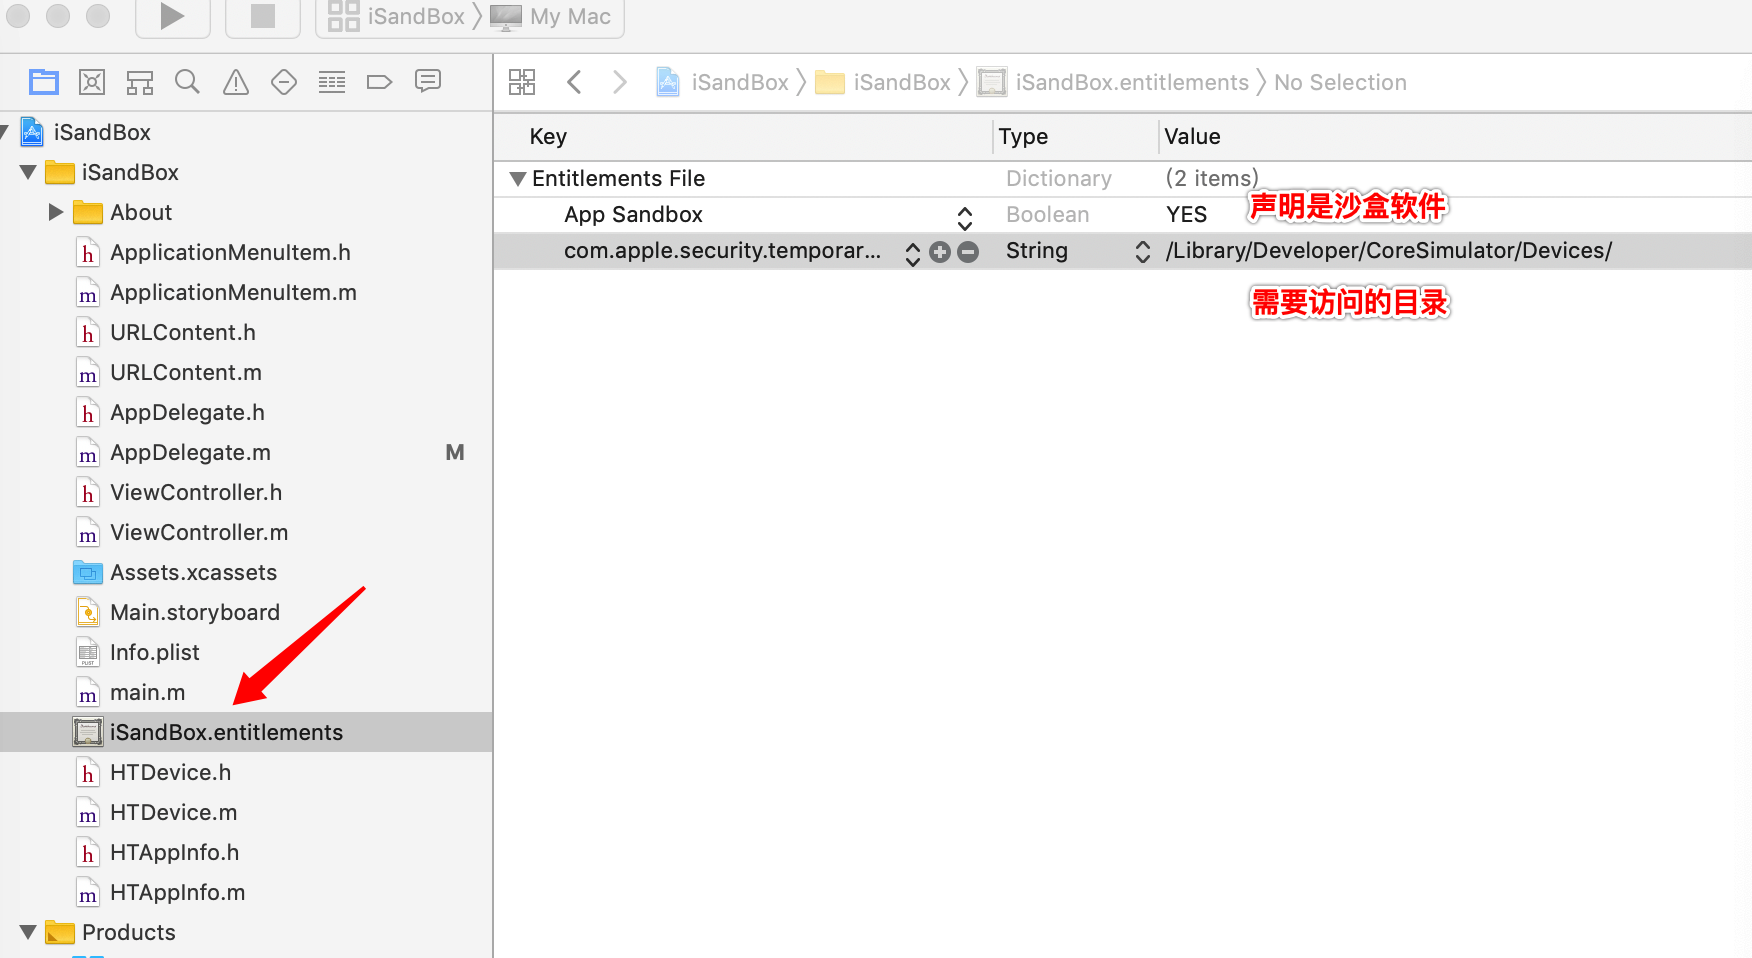Viewport: 1752px width, 958px height.
Task: Go forward in editor history
Action: (620, 82)
